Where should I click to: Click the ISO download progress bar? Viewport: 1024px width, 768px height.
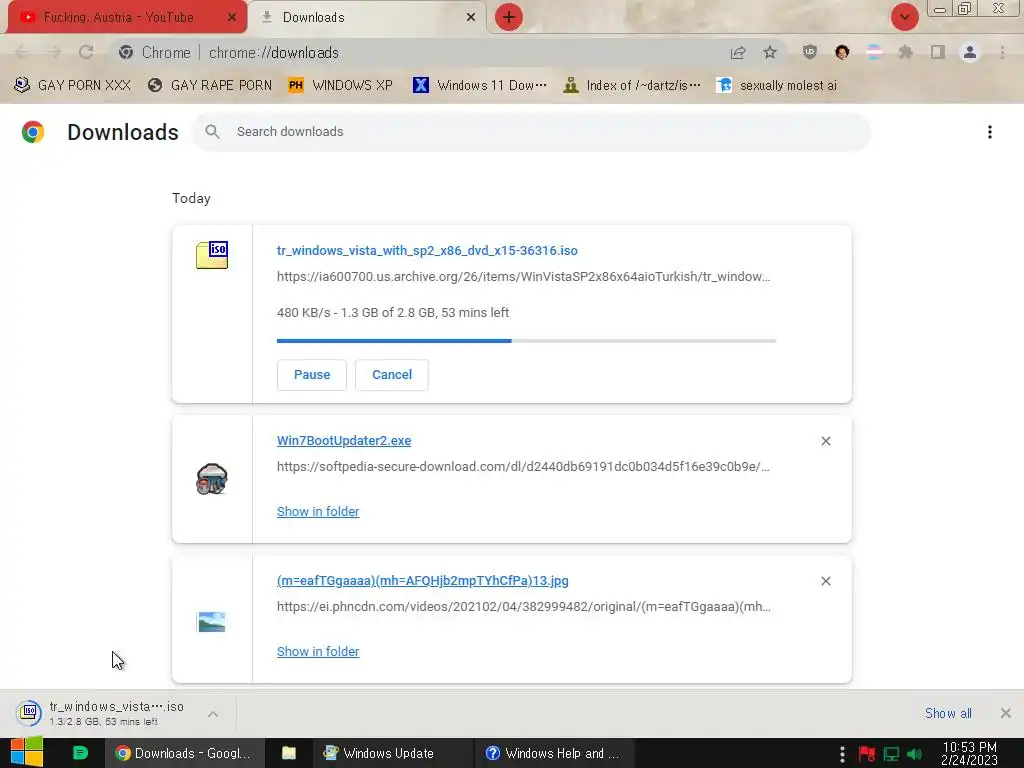[x=526, y=341]
